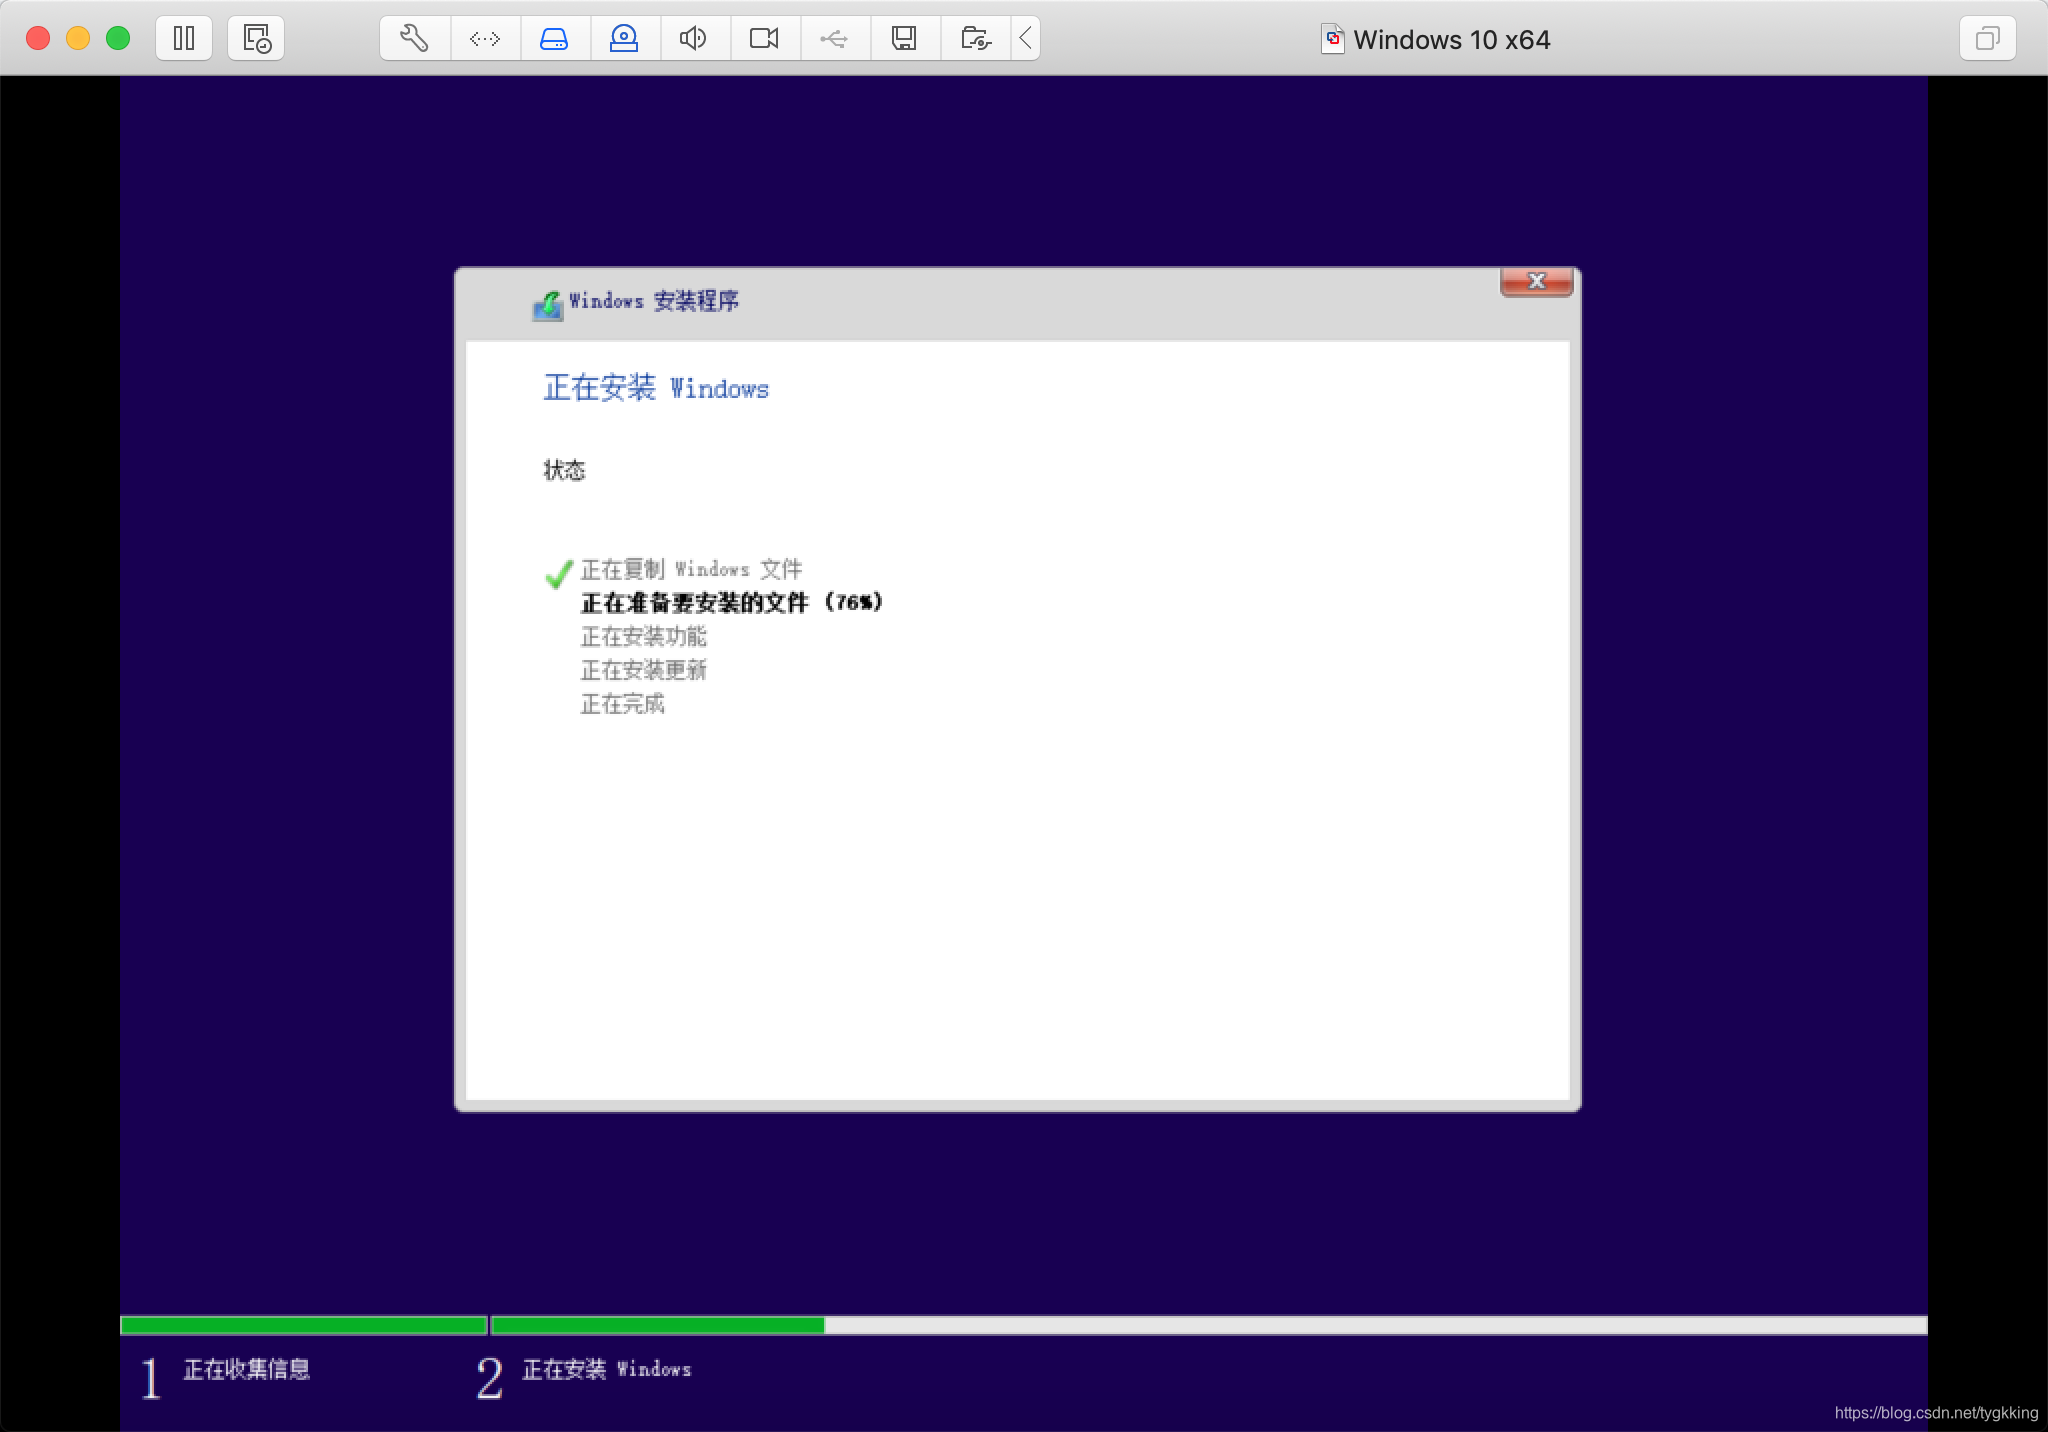The height and width of the screenshot is (1432, 2048).
Task: Toggle the sound card icon
Action: (693, 39)
